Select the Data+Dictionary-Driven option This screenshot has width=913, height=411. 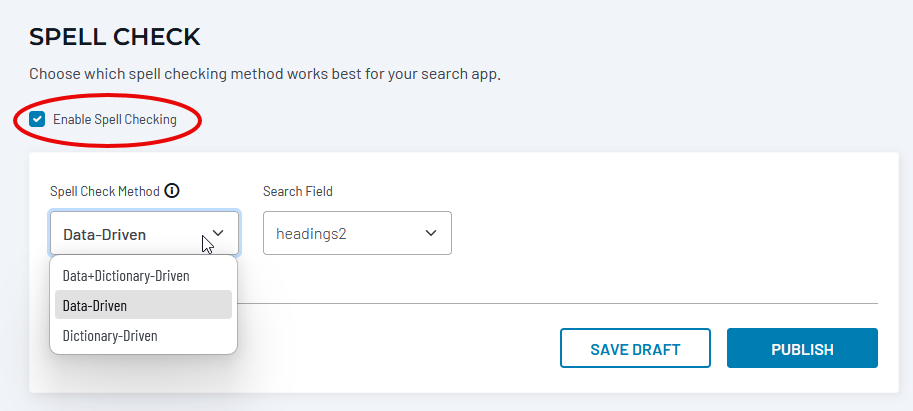click(x=126, y=275)
